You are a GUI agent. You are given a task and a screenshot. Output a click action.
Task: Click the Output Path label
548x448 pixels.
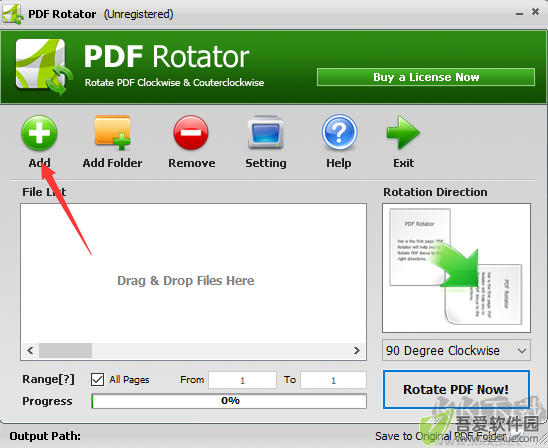pyautogui.click(x=45, y=436)
